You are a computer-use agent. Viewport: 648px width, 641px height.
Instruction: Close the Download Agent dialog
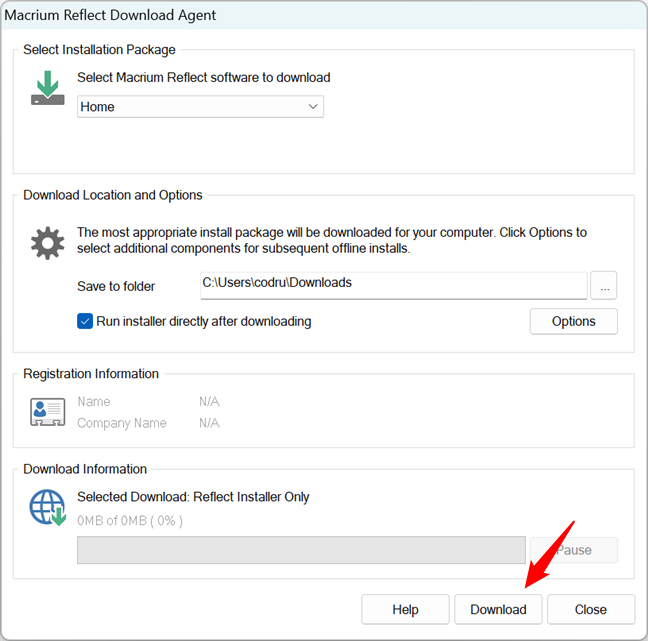point(590,609)
